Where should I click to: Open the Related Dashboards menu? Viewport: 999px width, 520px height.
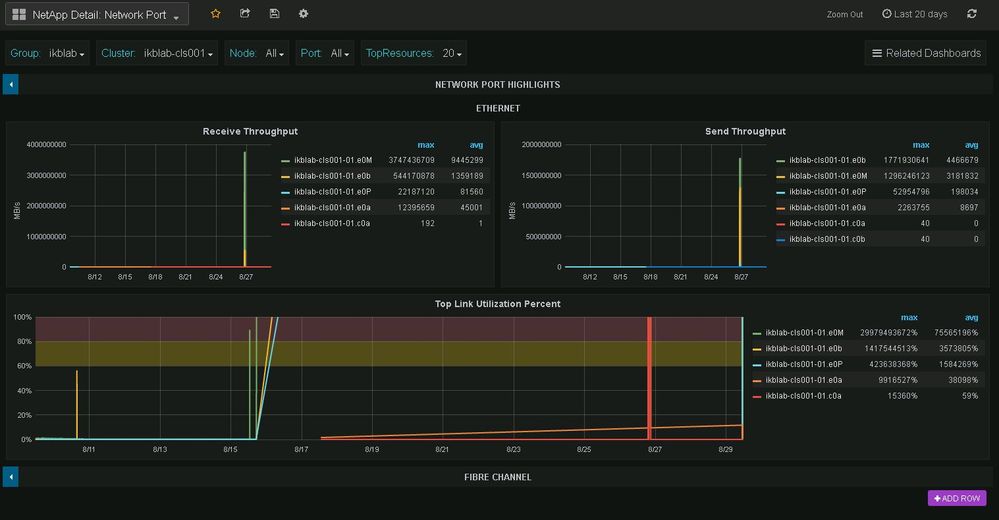[x=925, y=53]
